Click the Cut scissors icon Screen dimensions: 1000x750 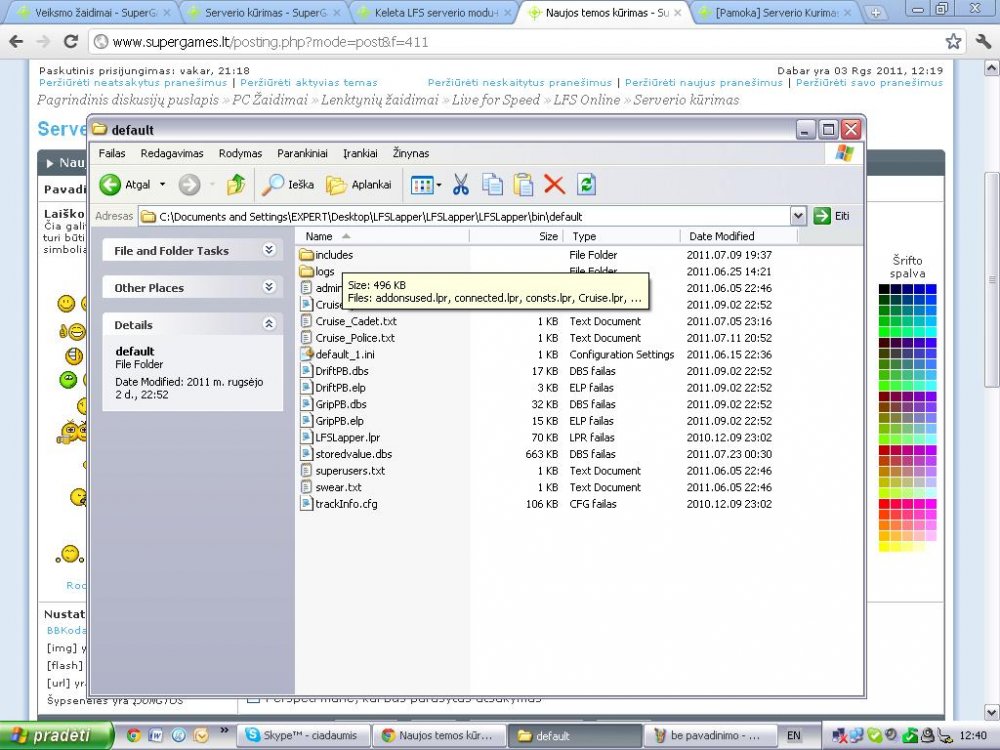[460, 185]
